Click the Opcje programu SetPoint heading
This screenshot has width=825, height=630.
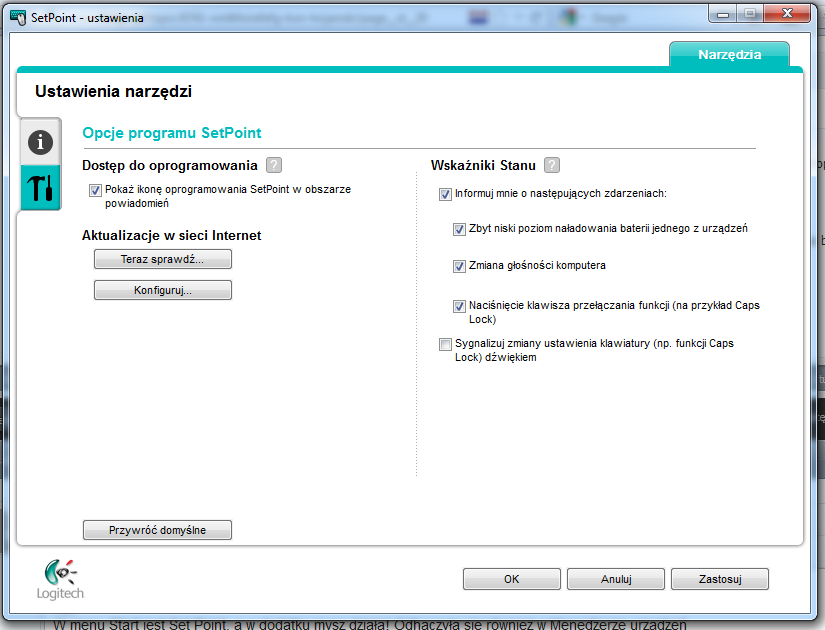[x=172, y=133]
